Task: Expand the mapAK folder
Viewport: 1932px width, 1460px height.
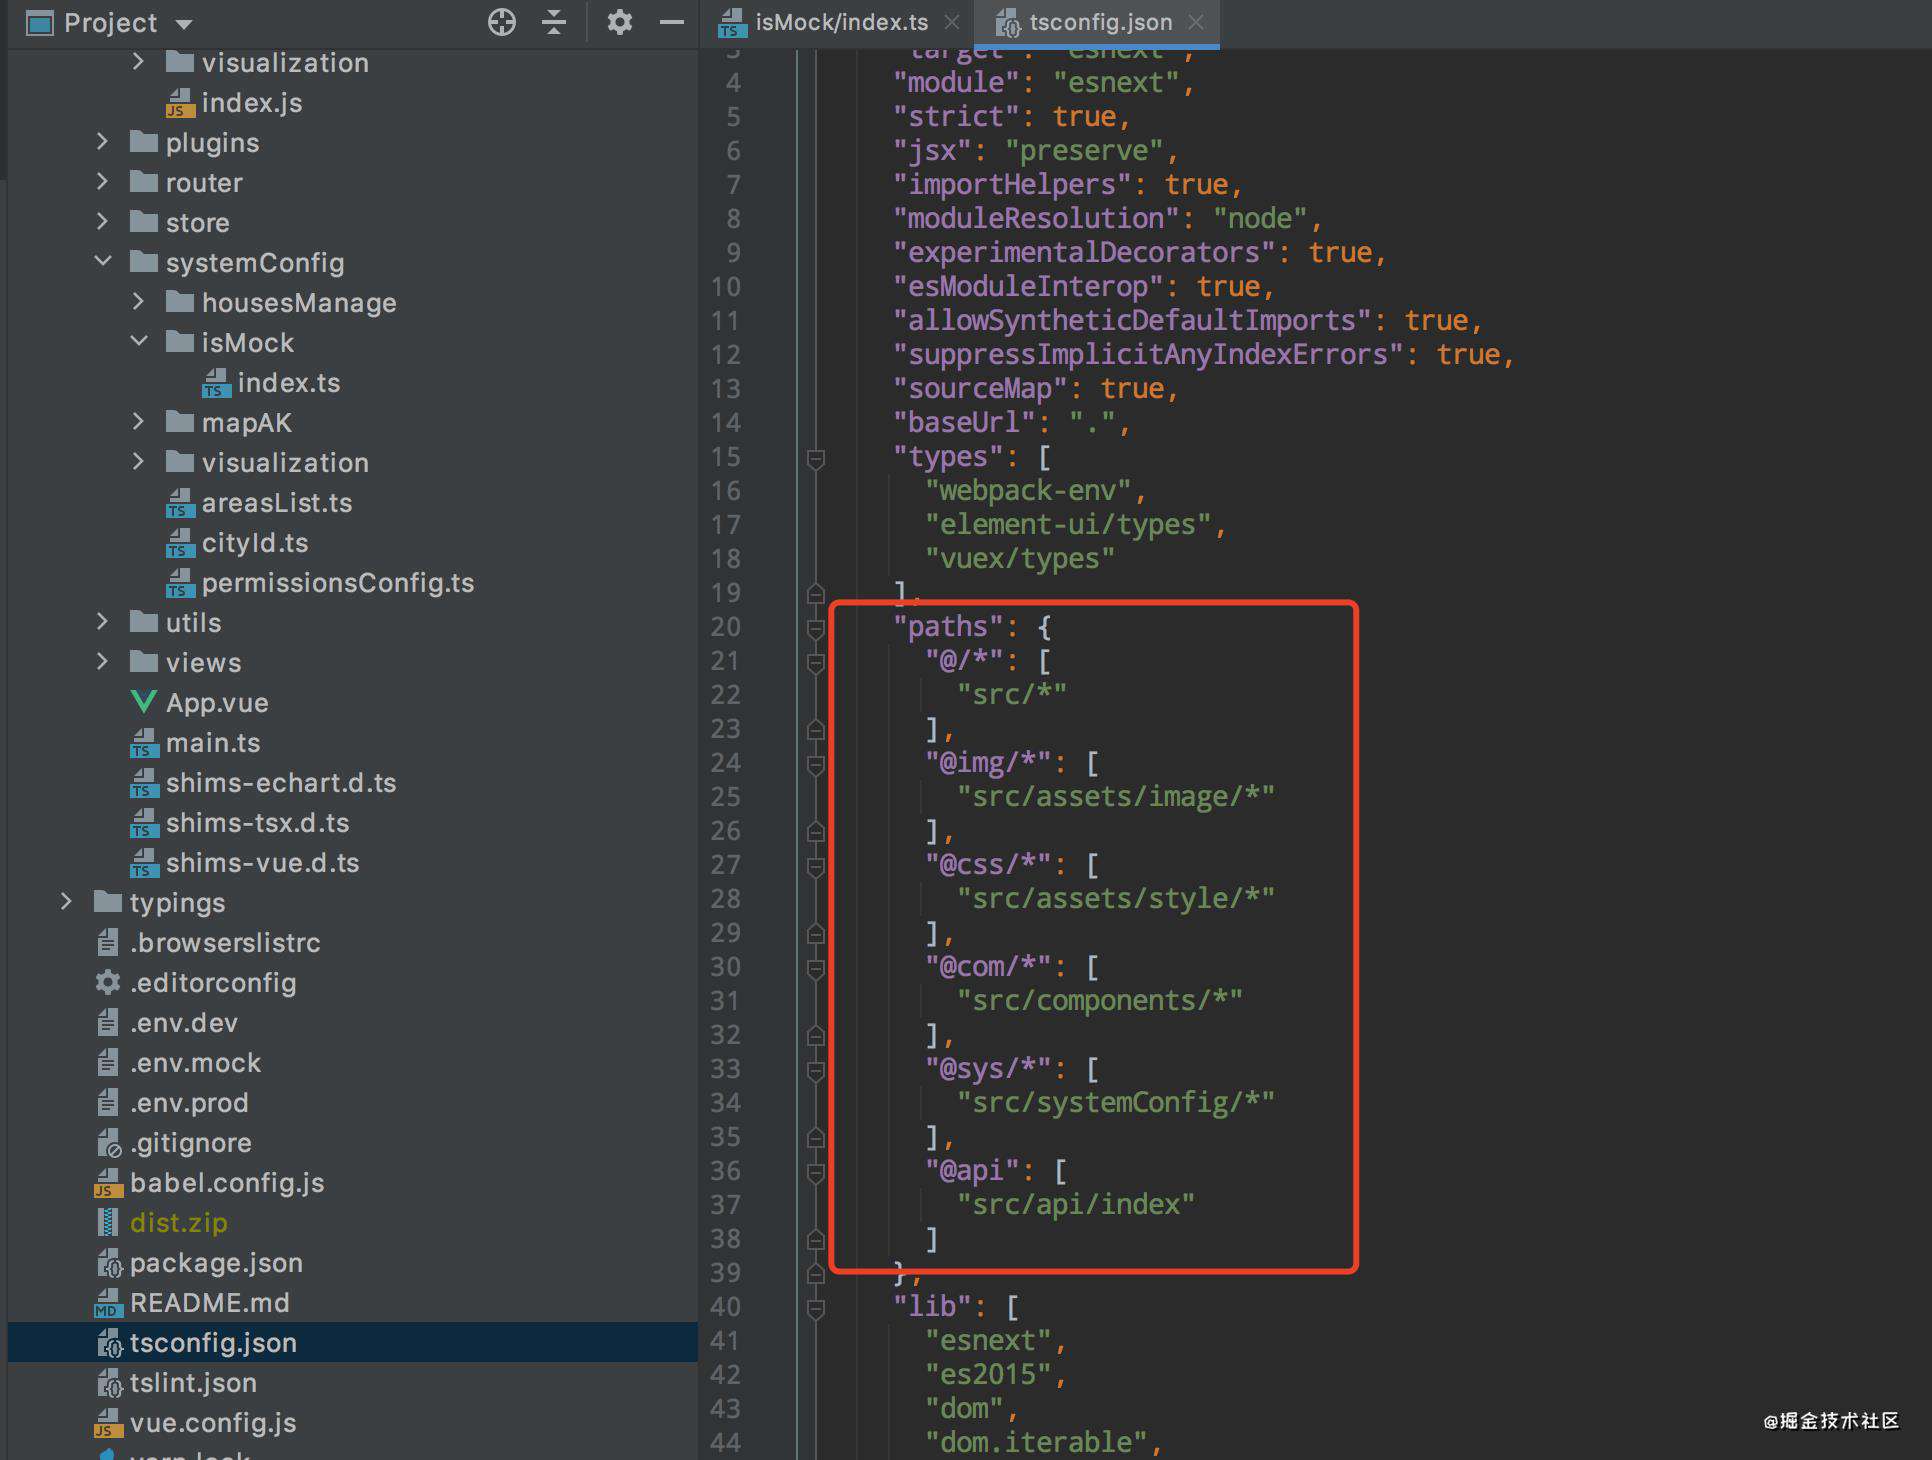Action: (138, 422)
